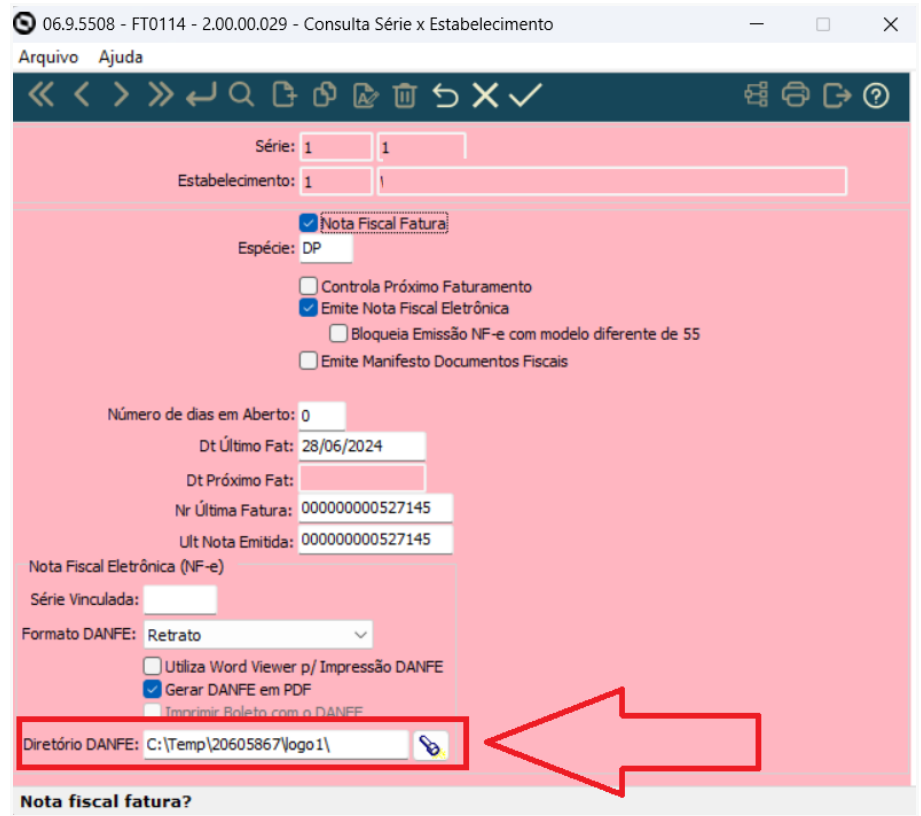The height and width of the screenshot is (816, 921).
Task: Click the Espécie input field
Action: pos(326,249)
